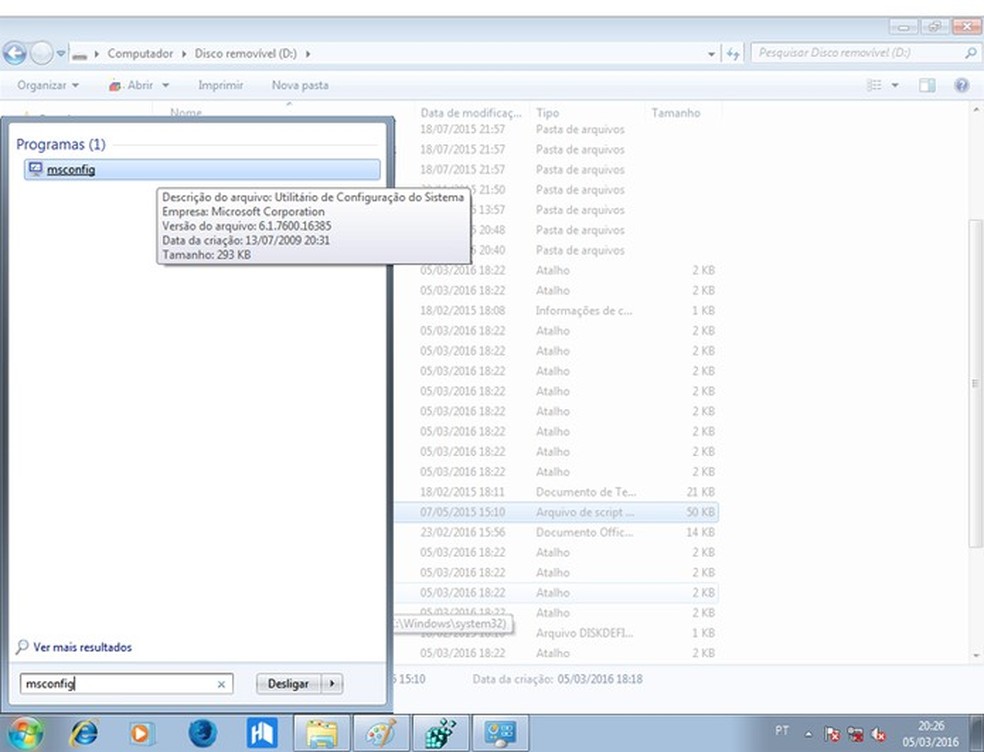Click the search magnifier icon in Explorer
Image resolution: width=984 pixels, height=752 pixels.
[x=970, y=53]
